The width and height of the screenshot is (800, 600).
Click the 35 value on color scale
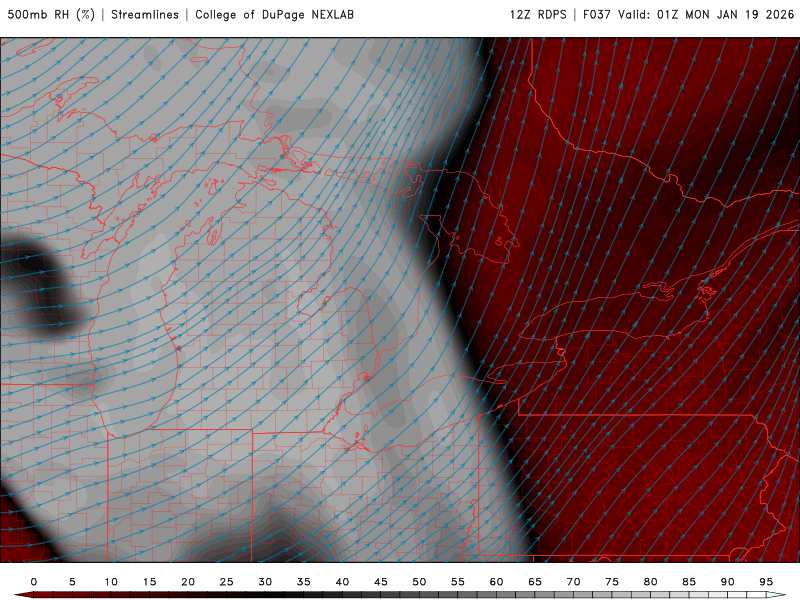(x=304, y=582)
